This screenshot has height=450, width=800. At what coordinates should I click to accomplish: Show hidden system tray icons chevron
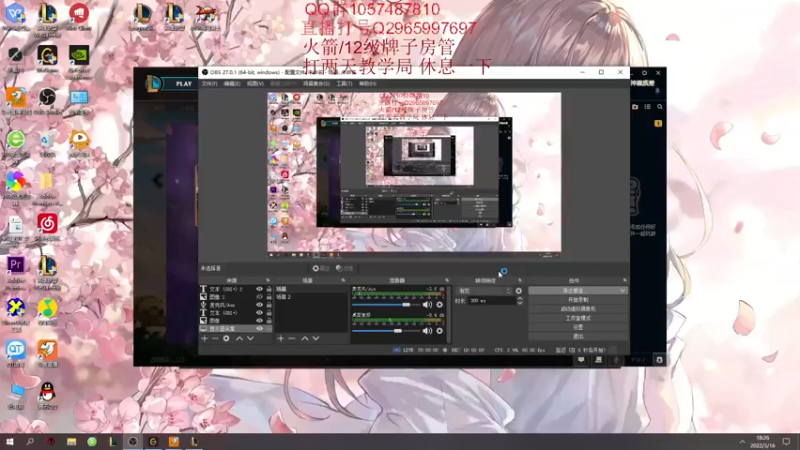(742, 442)
